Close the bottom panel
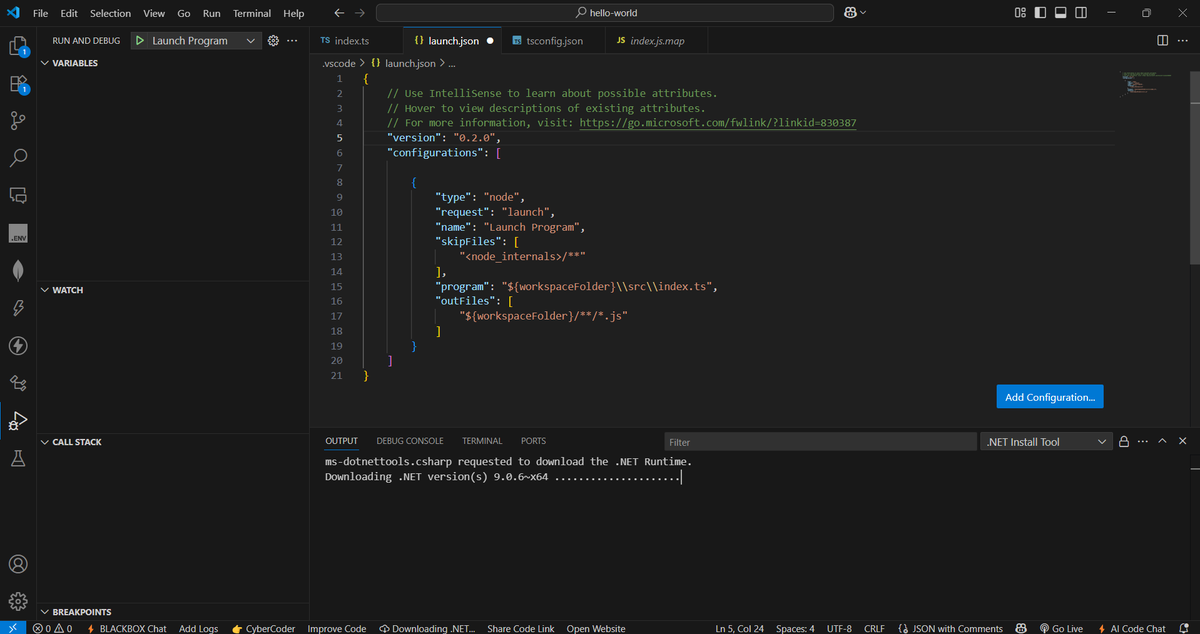Viewport: 1200px width, 634px height. click(x=1182, y=441)
